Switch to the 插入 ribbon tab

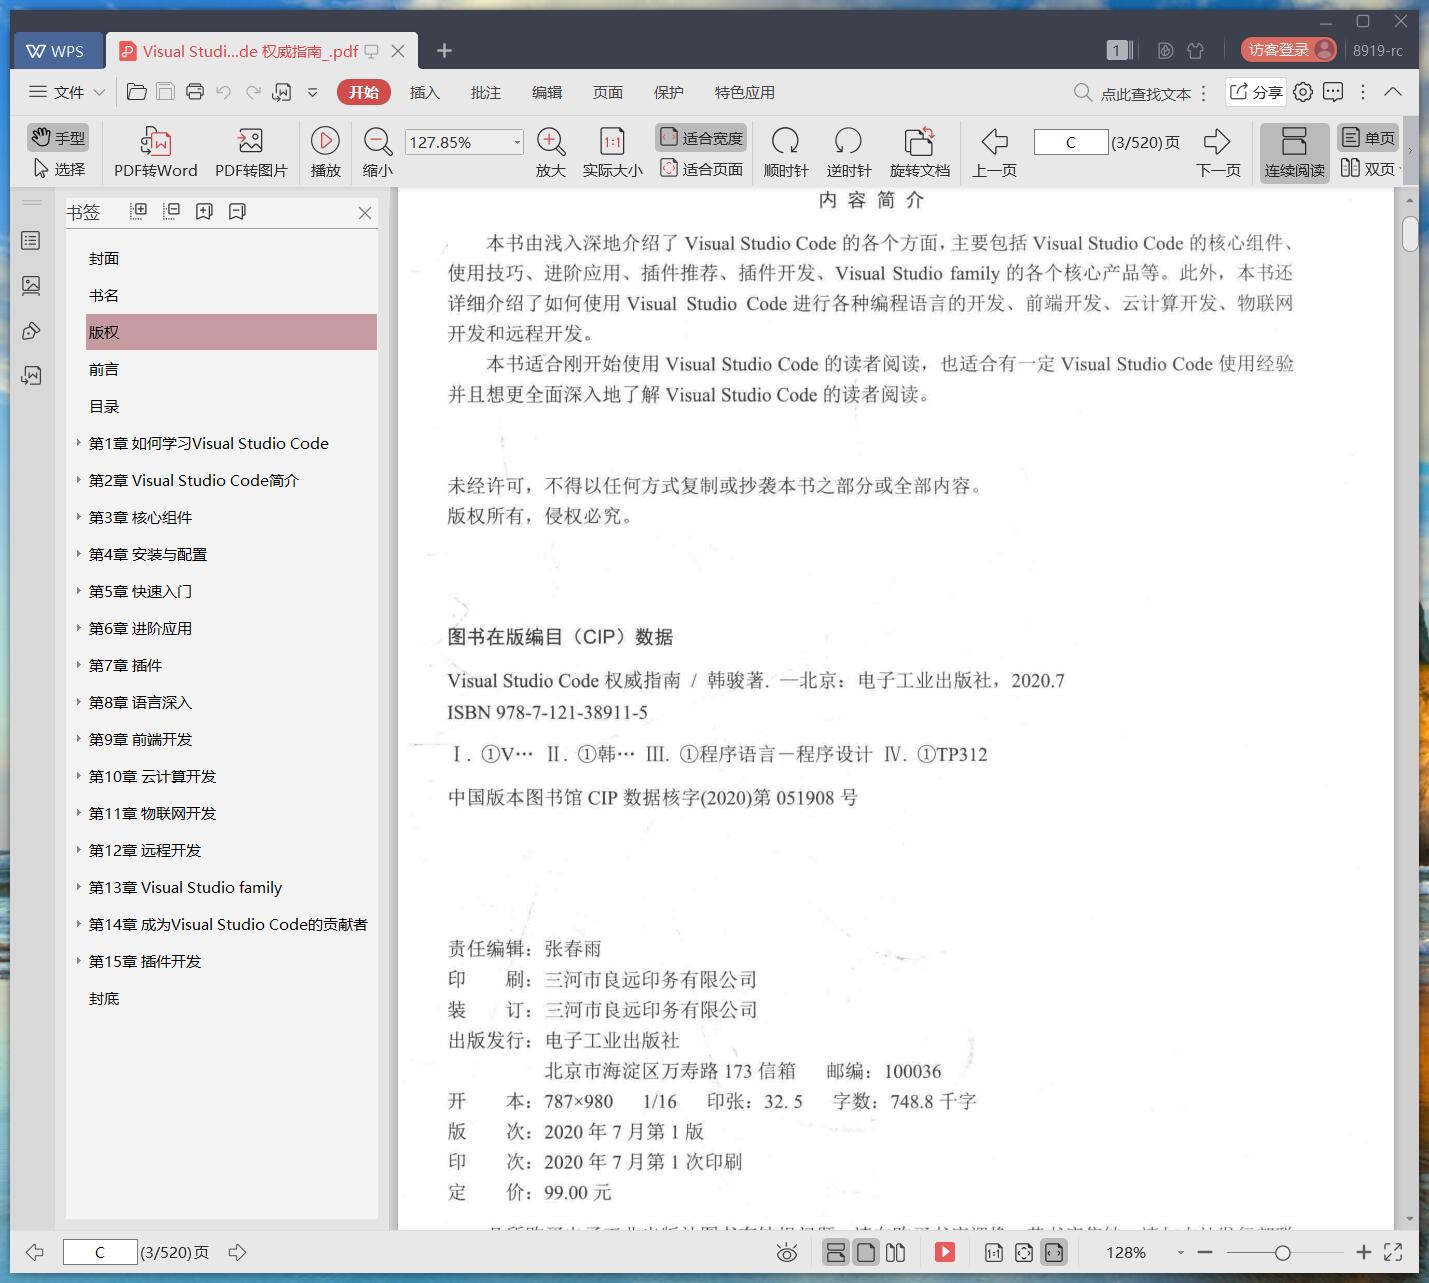point(424,92)
